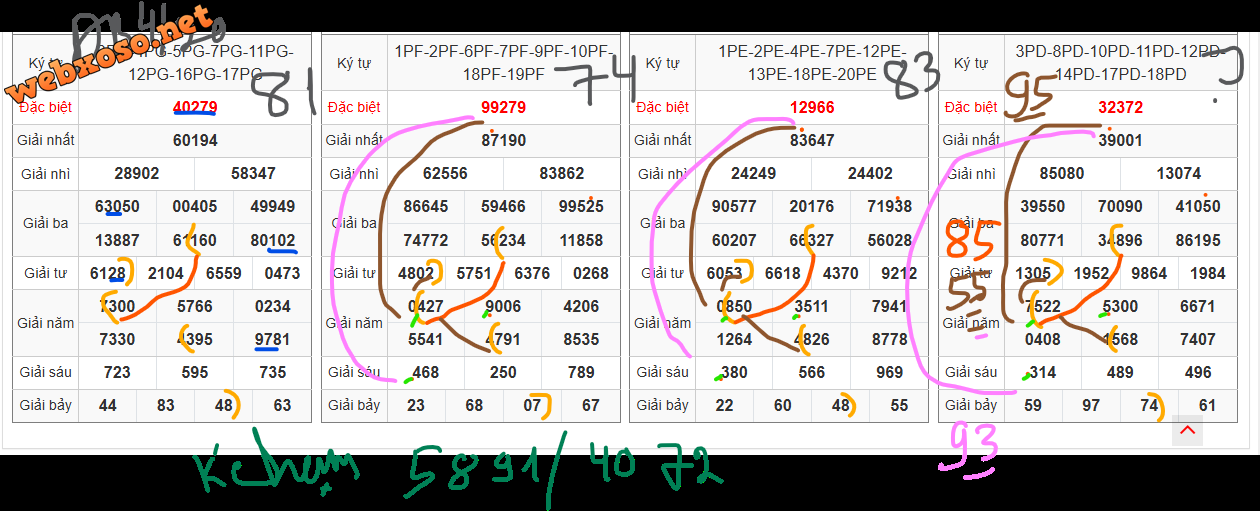Click special prize number 32372

click(x=1120, y=107)
